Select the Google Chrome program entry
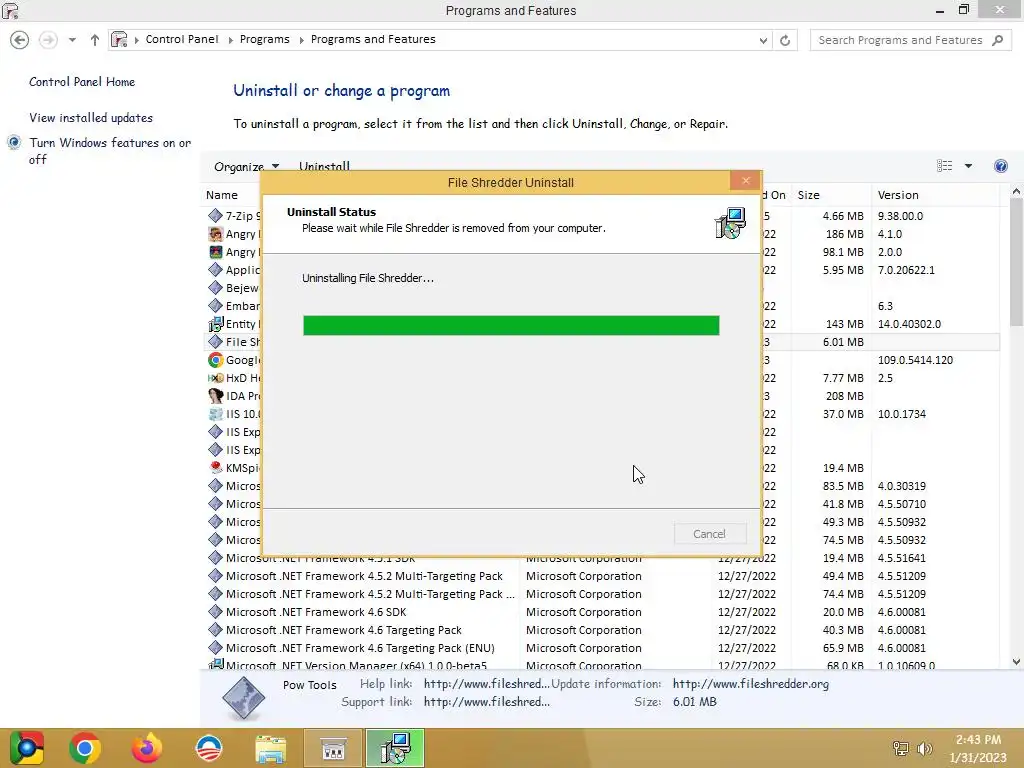Screen dimensions: 1024x768 pos(233,360)
